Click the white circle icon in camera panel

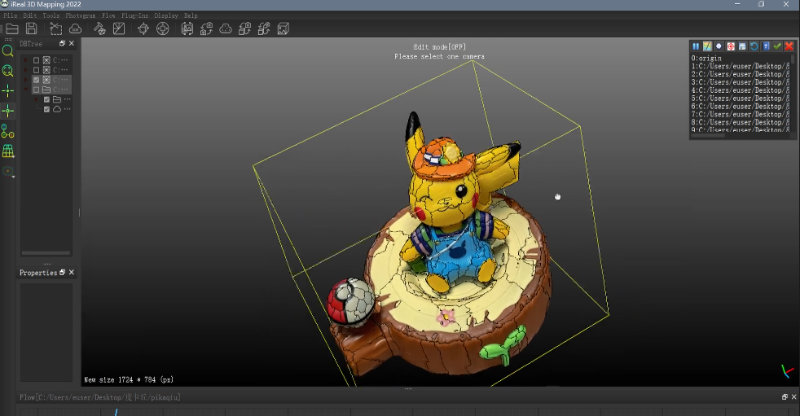[719, 46]
